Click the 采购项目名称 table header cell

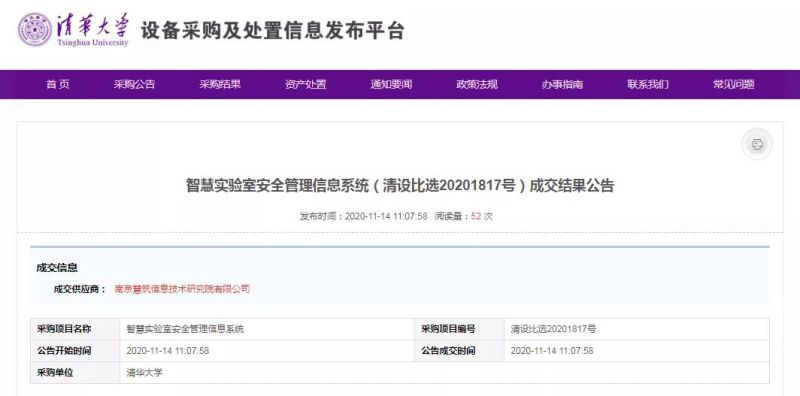click(75, 329)
